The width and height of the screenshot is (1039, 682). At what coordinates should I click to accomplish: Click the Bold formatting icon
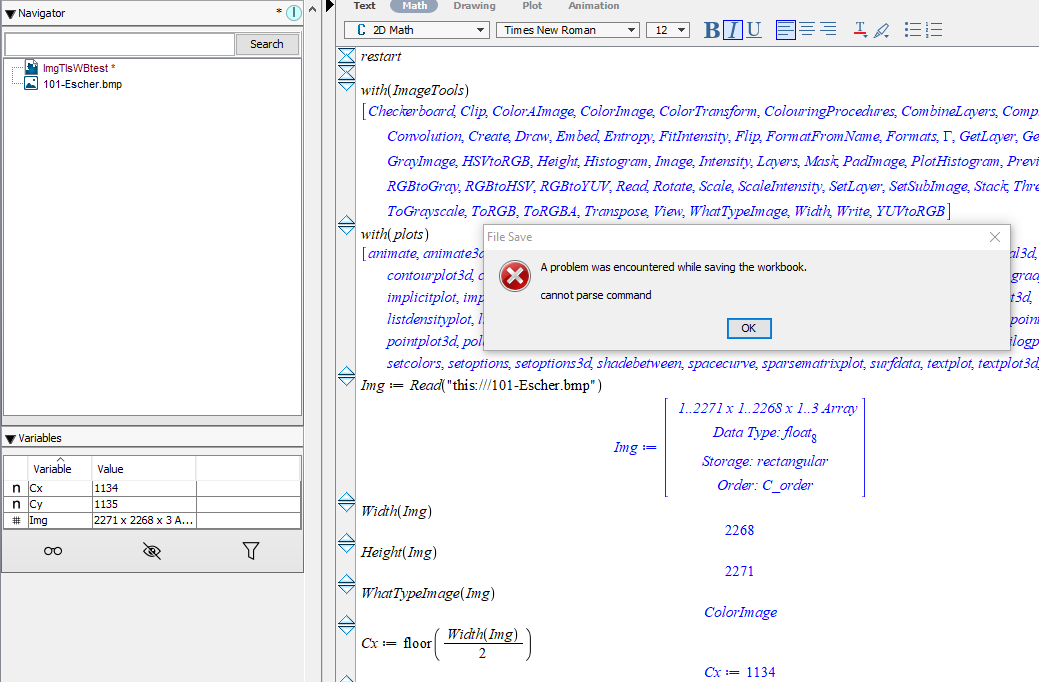pos(712,30)
